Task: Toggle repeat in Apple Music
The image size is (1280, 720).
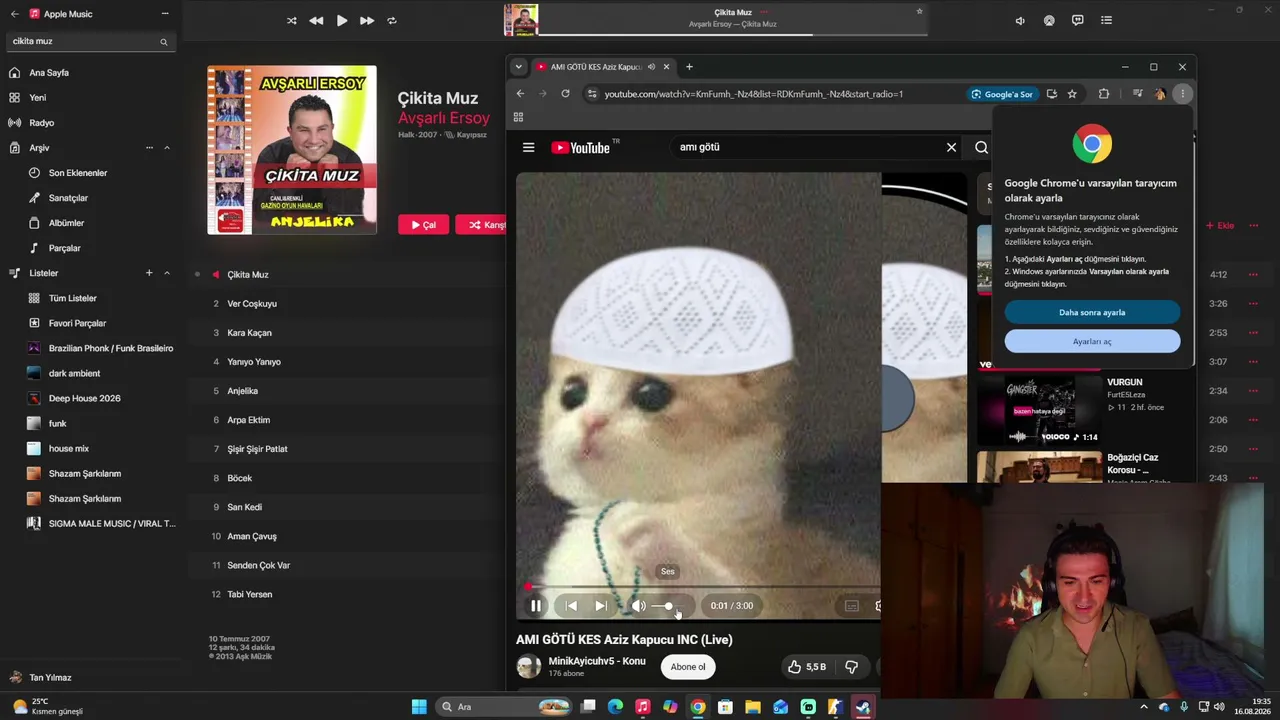Action: [392, 20]
